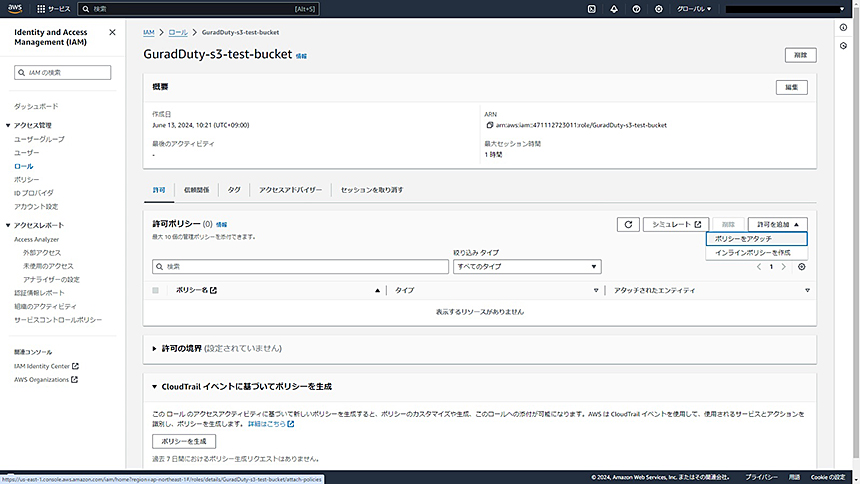
Task: Close the IAM navigation panel
Action: click(x=112, y=32)
